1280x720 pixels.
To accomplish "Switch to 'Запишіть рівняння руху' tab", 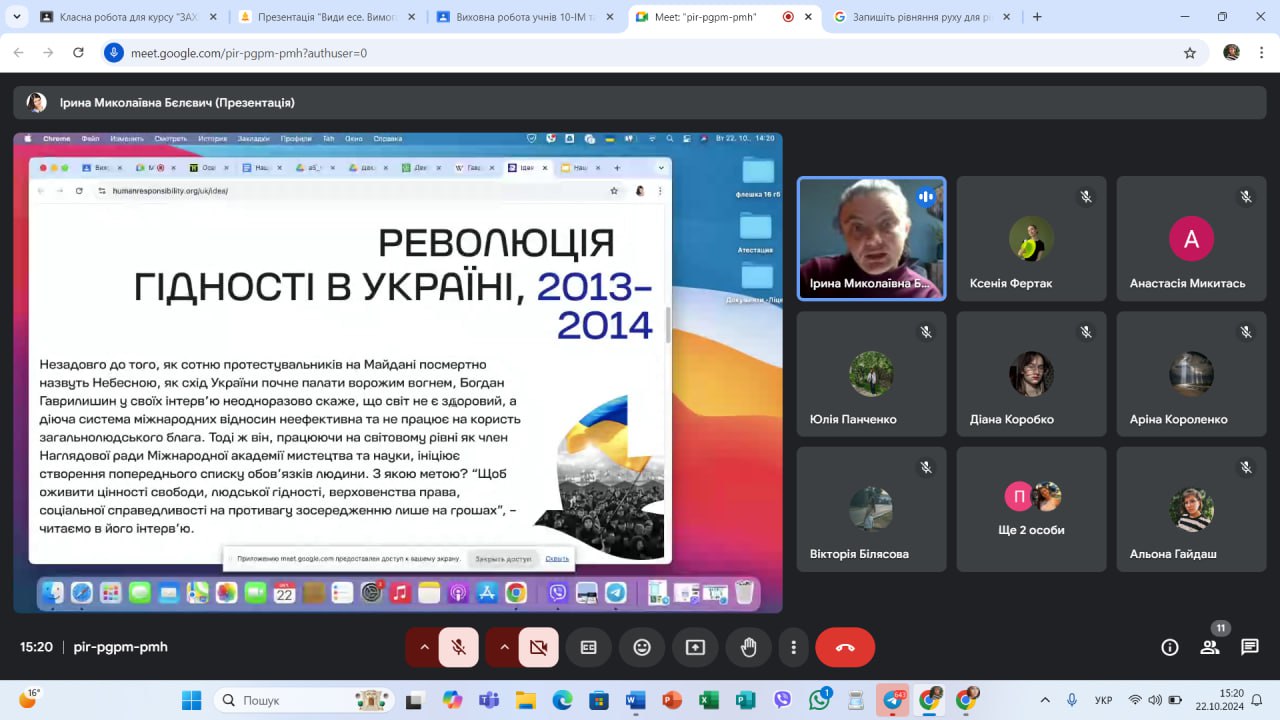I will coord(920,17).
